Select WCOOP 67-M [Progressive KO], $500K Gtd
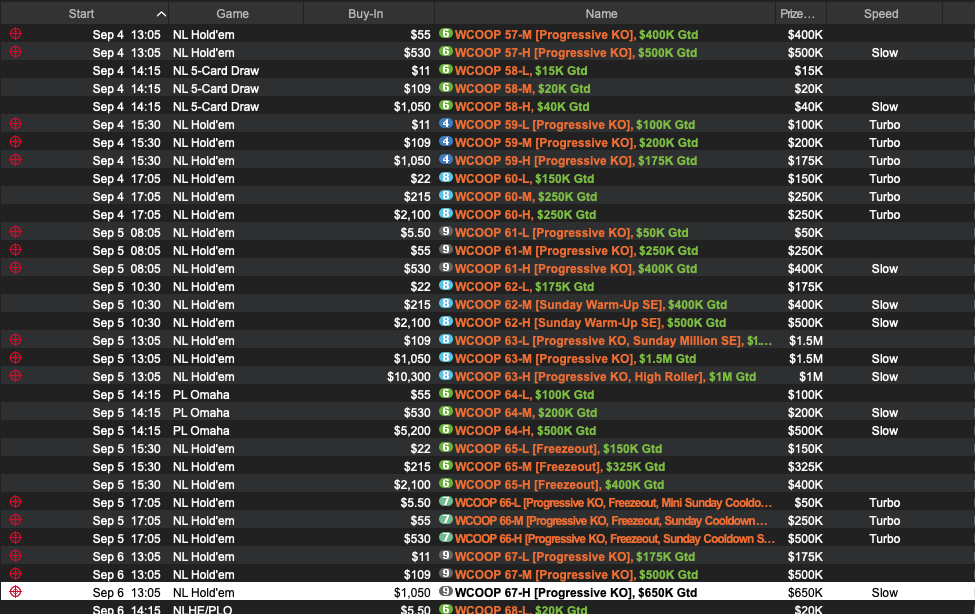Viewport: 975px width, 614px height. tap(576, 575)
